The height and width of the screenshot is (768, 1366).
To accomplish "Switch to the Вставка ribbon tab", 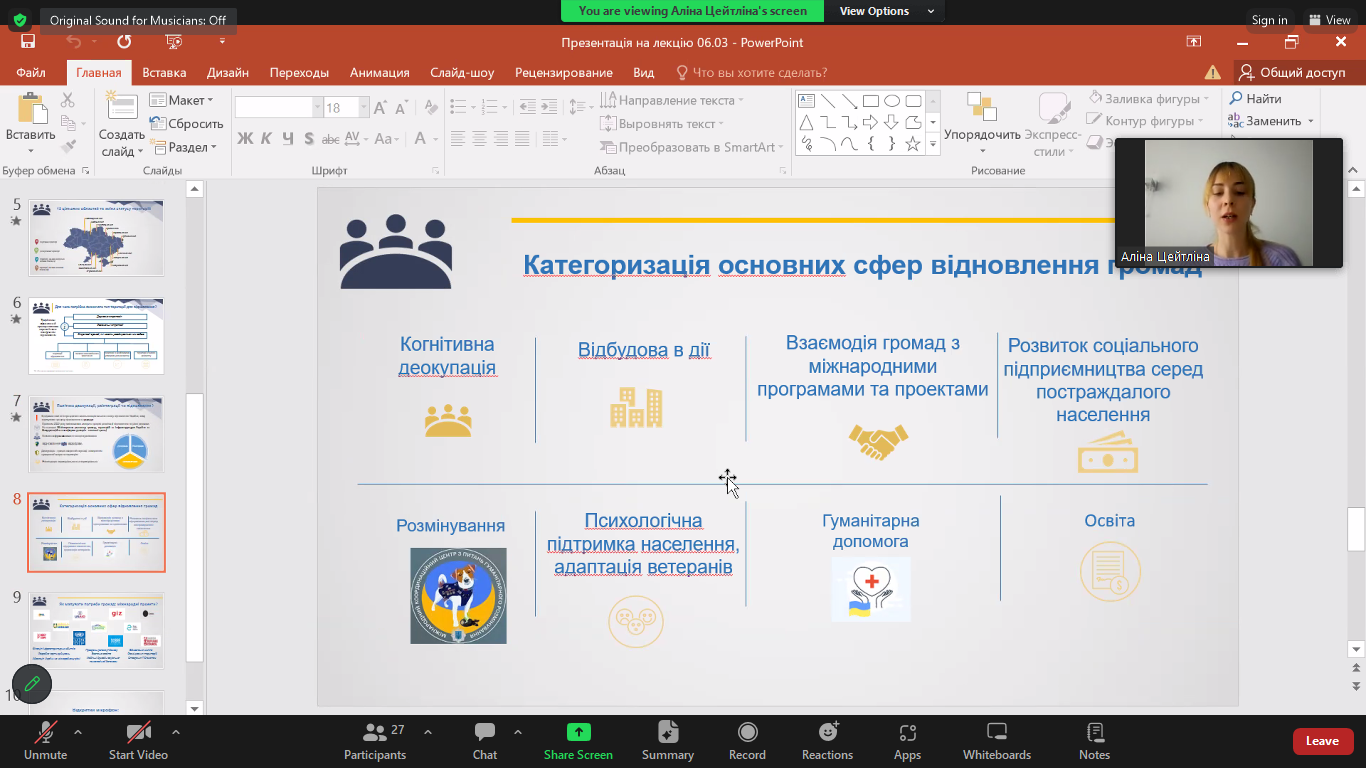I will point(164,72).
